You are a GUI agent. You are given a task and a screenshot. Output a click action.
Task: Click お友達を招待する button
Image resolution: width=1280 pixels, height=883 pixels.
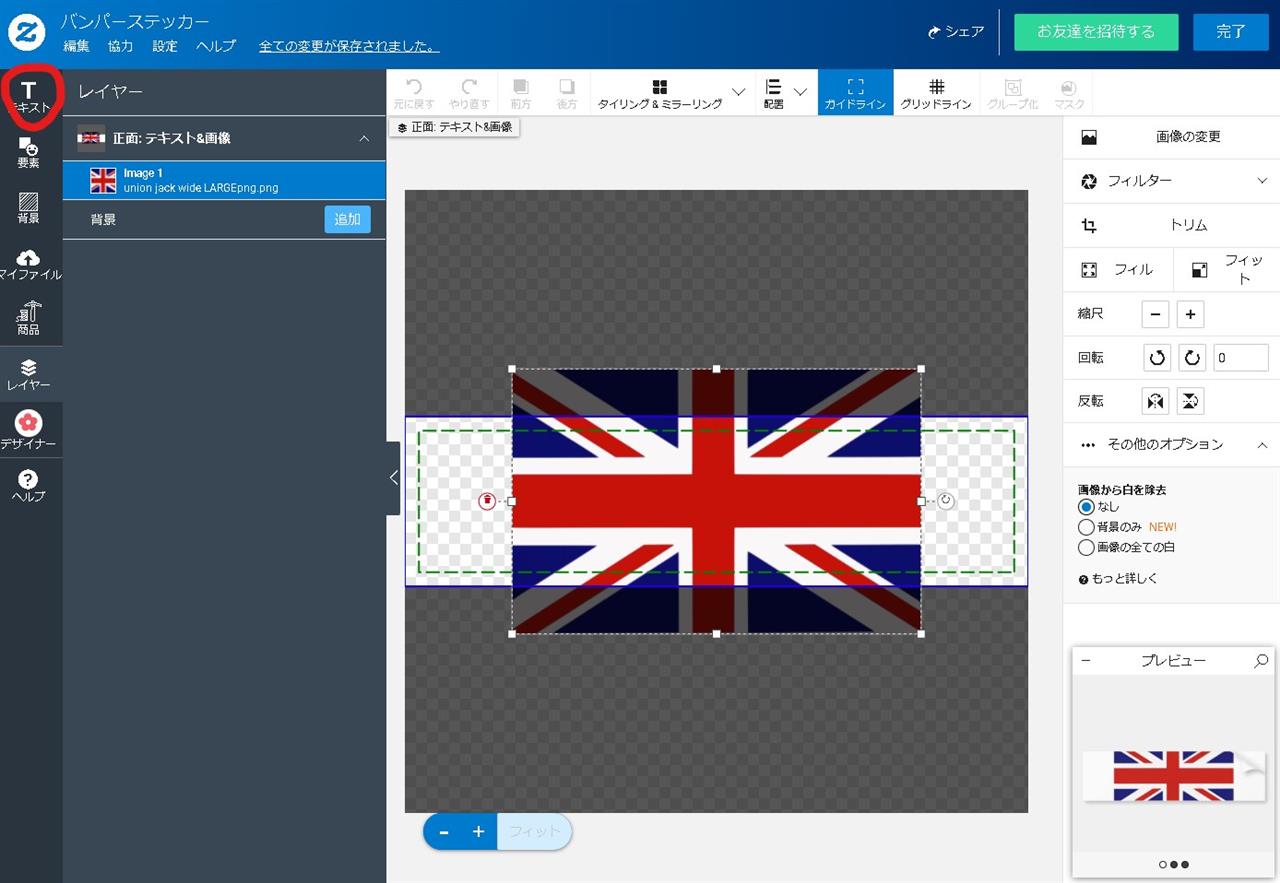point(1096,32)
